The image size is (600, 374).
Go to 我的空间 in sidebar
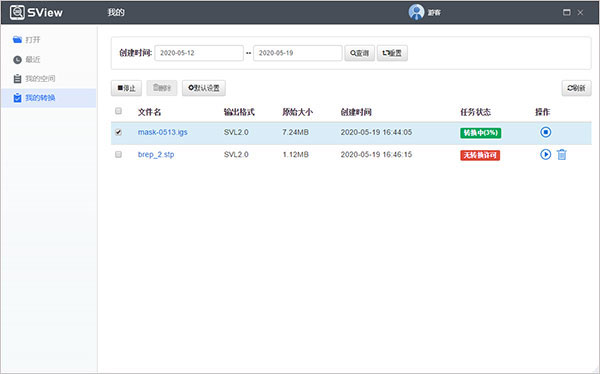49,78
